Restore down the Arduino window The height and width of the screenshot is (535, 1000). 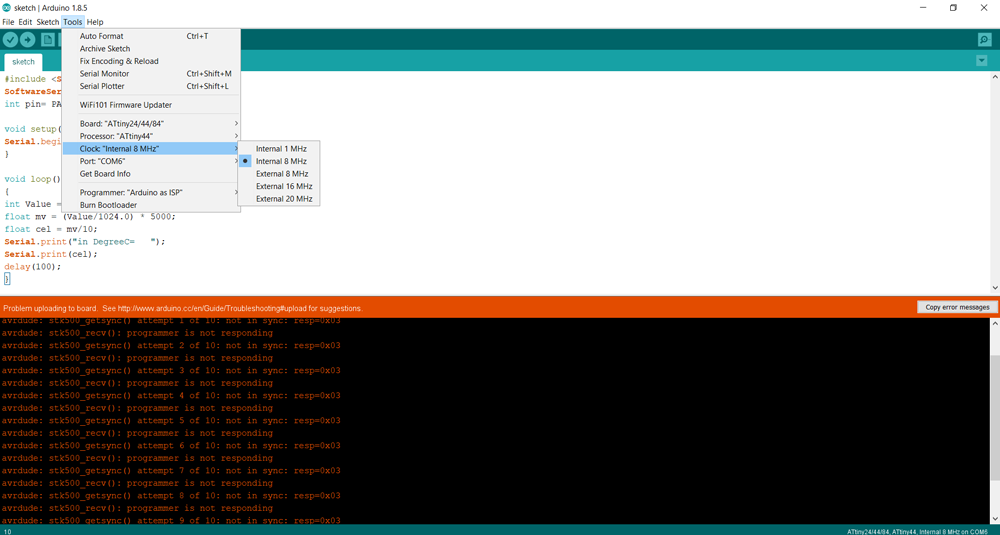coord(953,8)
